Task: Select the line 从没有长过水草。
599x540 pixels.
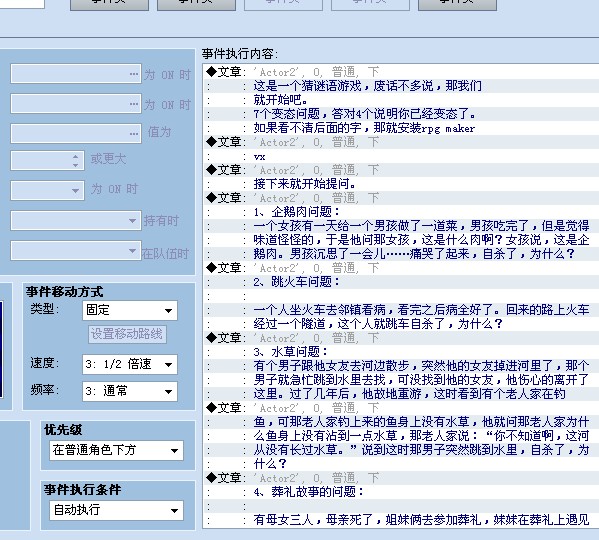Action: [x=401, y=450]
